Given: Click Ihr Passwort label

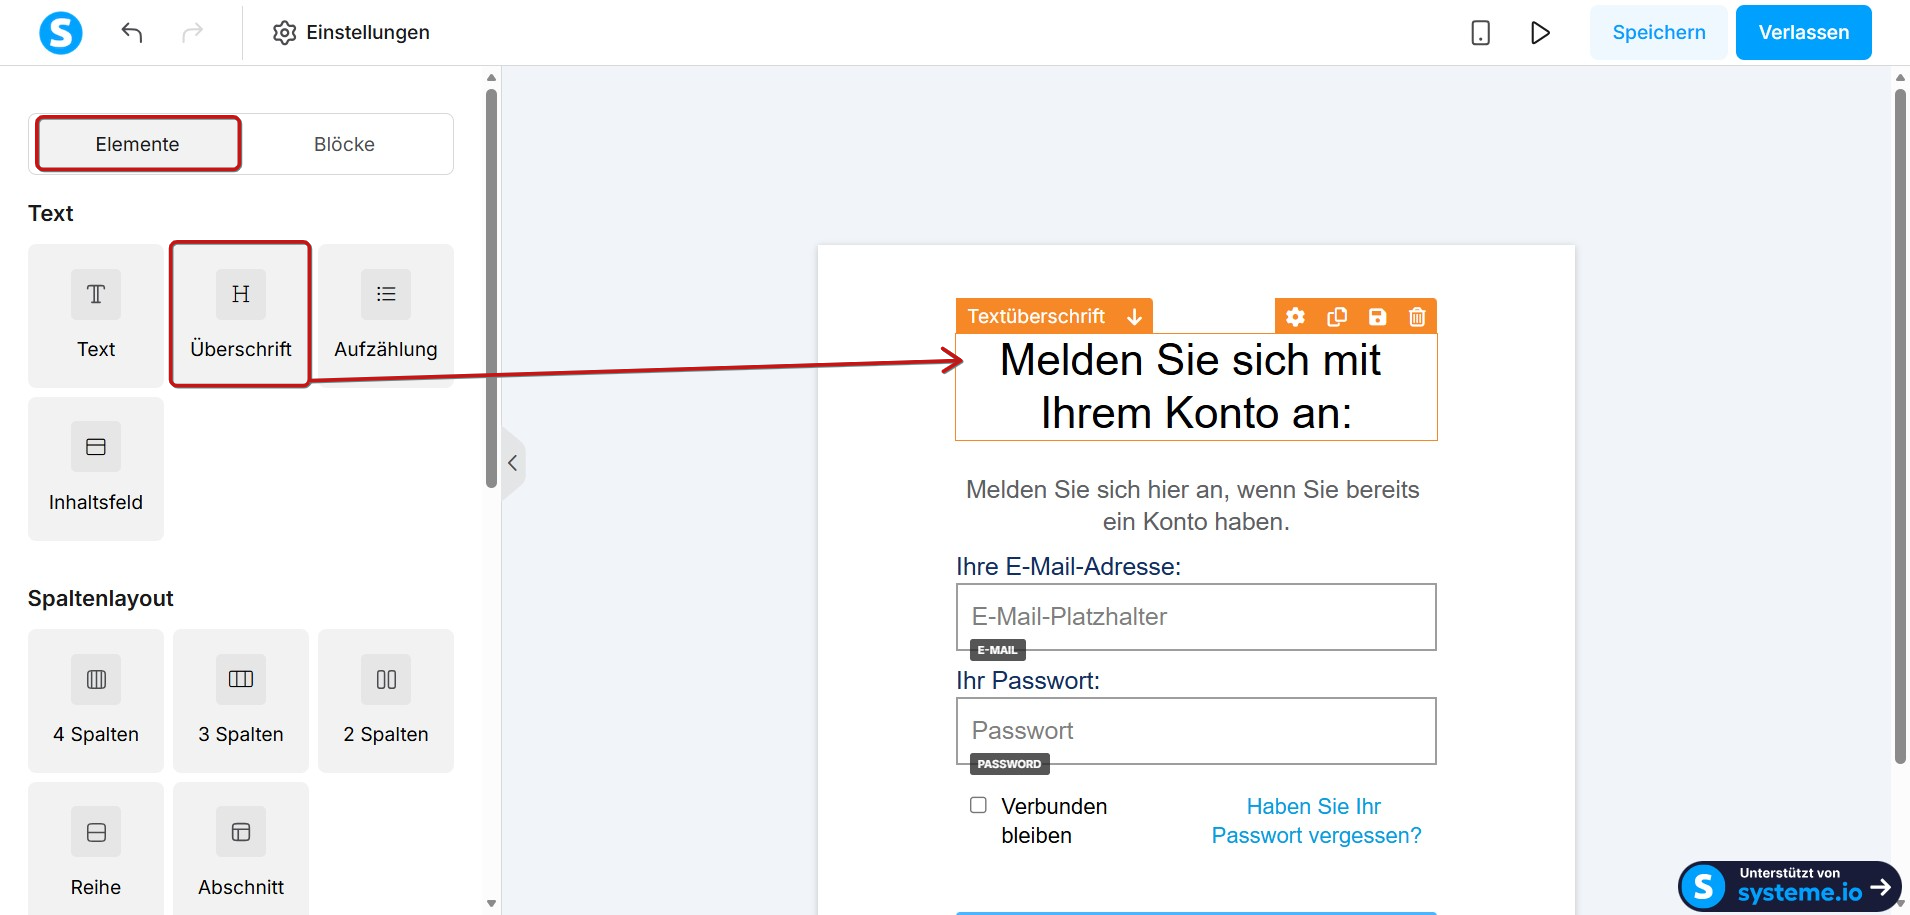Looking at the screenshot, I should 1028,681.
